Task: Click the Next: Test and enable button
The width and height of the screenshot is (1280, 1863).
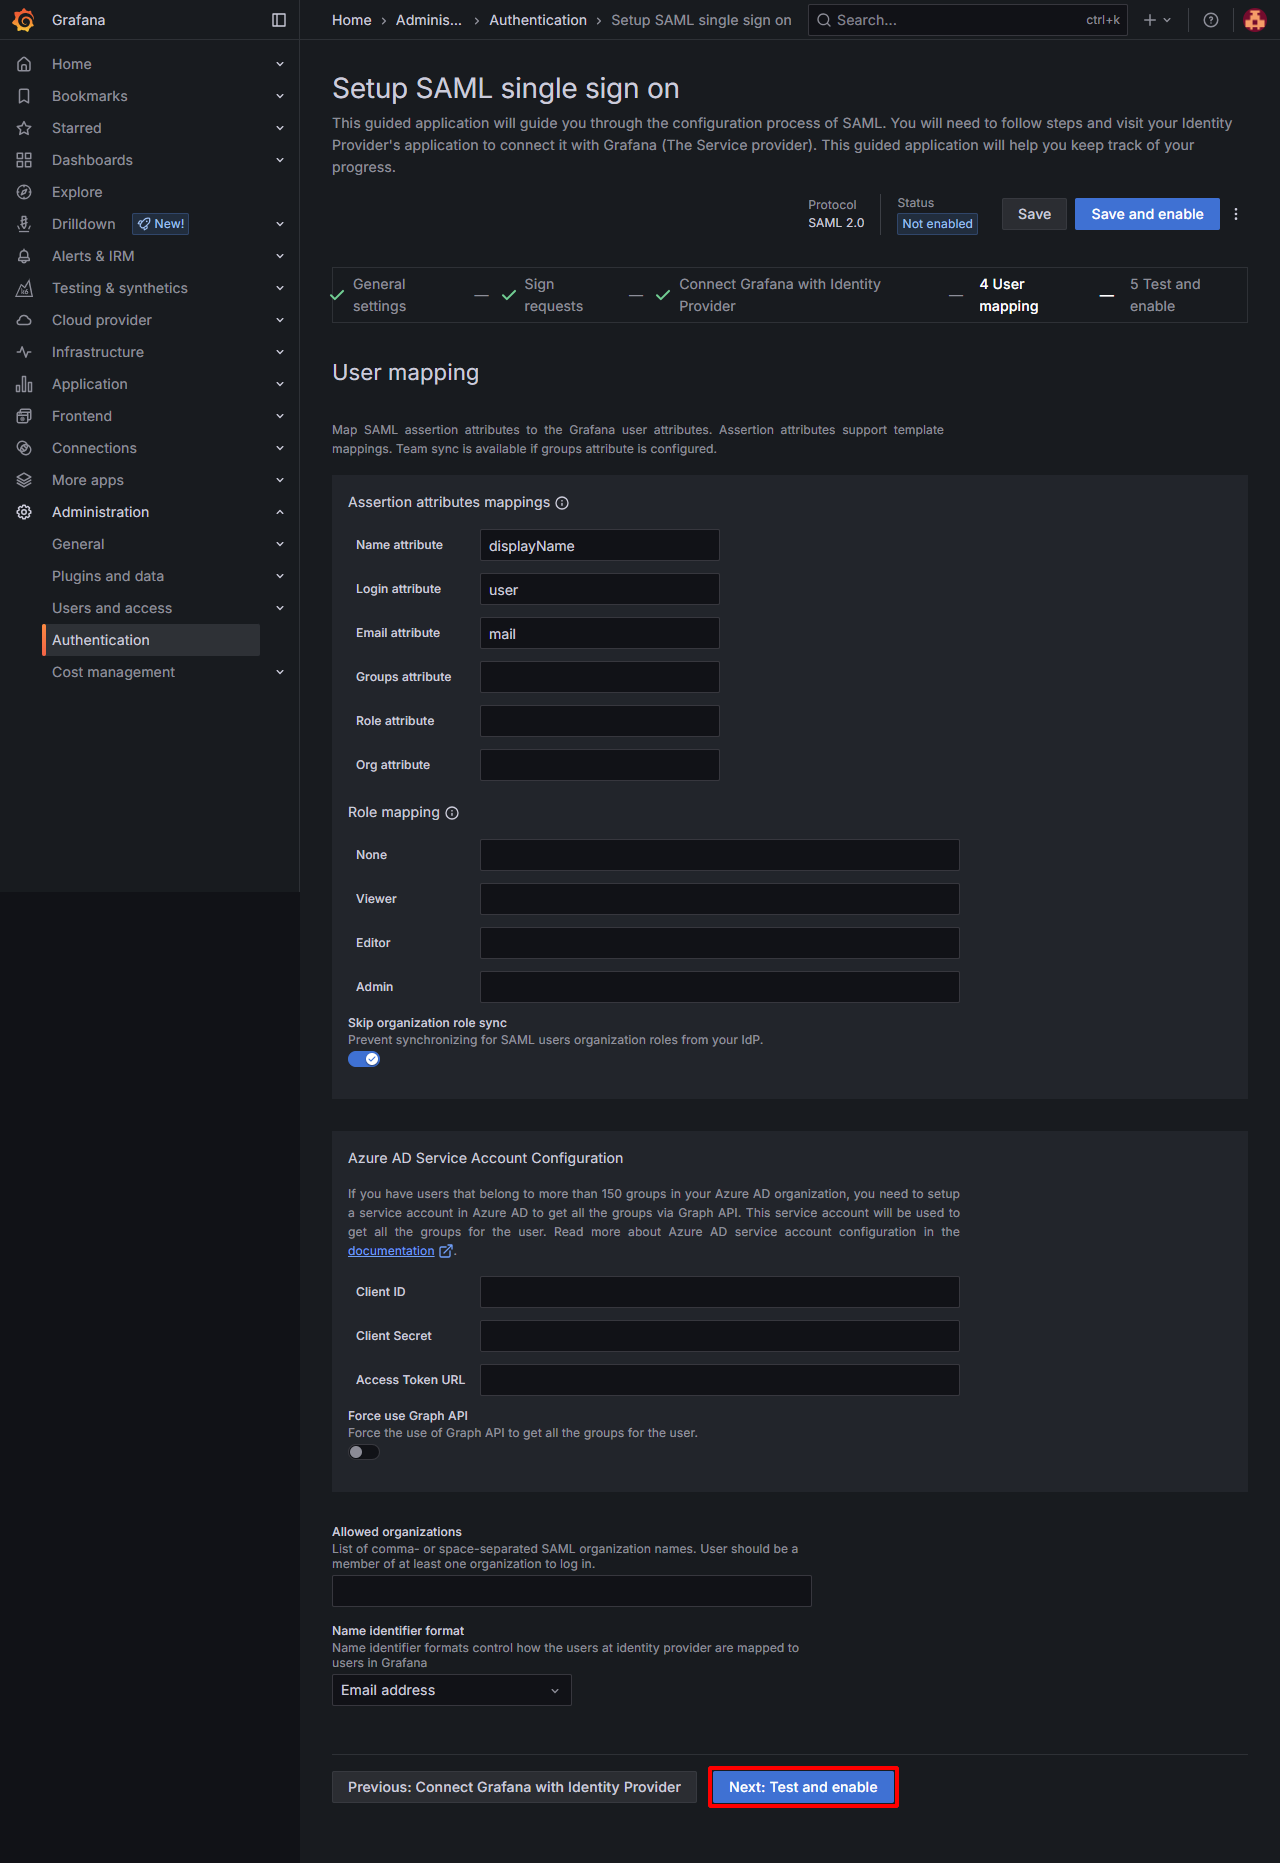Action: click(803, 1787)
